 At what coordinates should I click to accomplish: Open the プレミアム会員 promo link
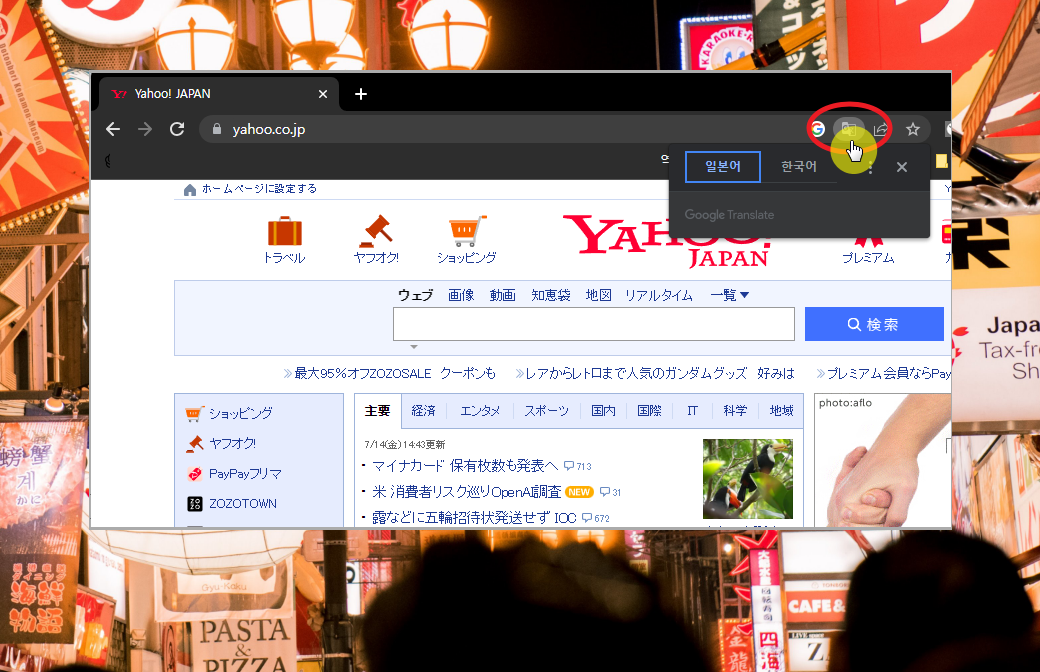point(889,373)
